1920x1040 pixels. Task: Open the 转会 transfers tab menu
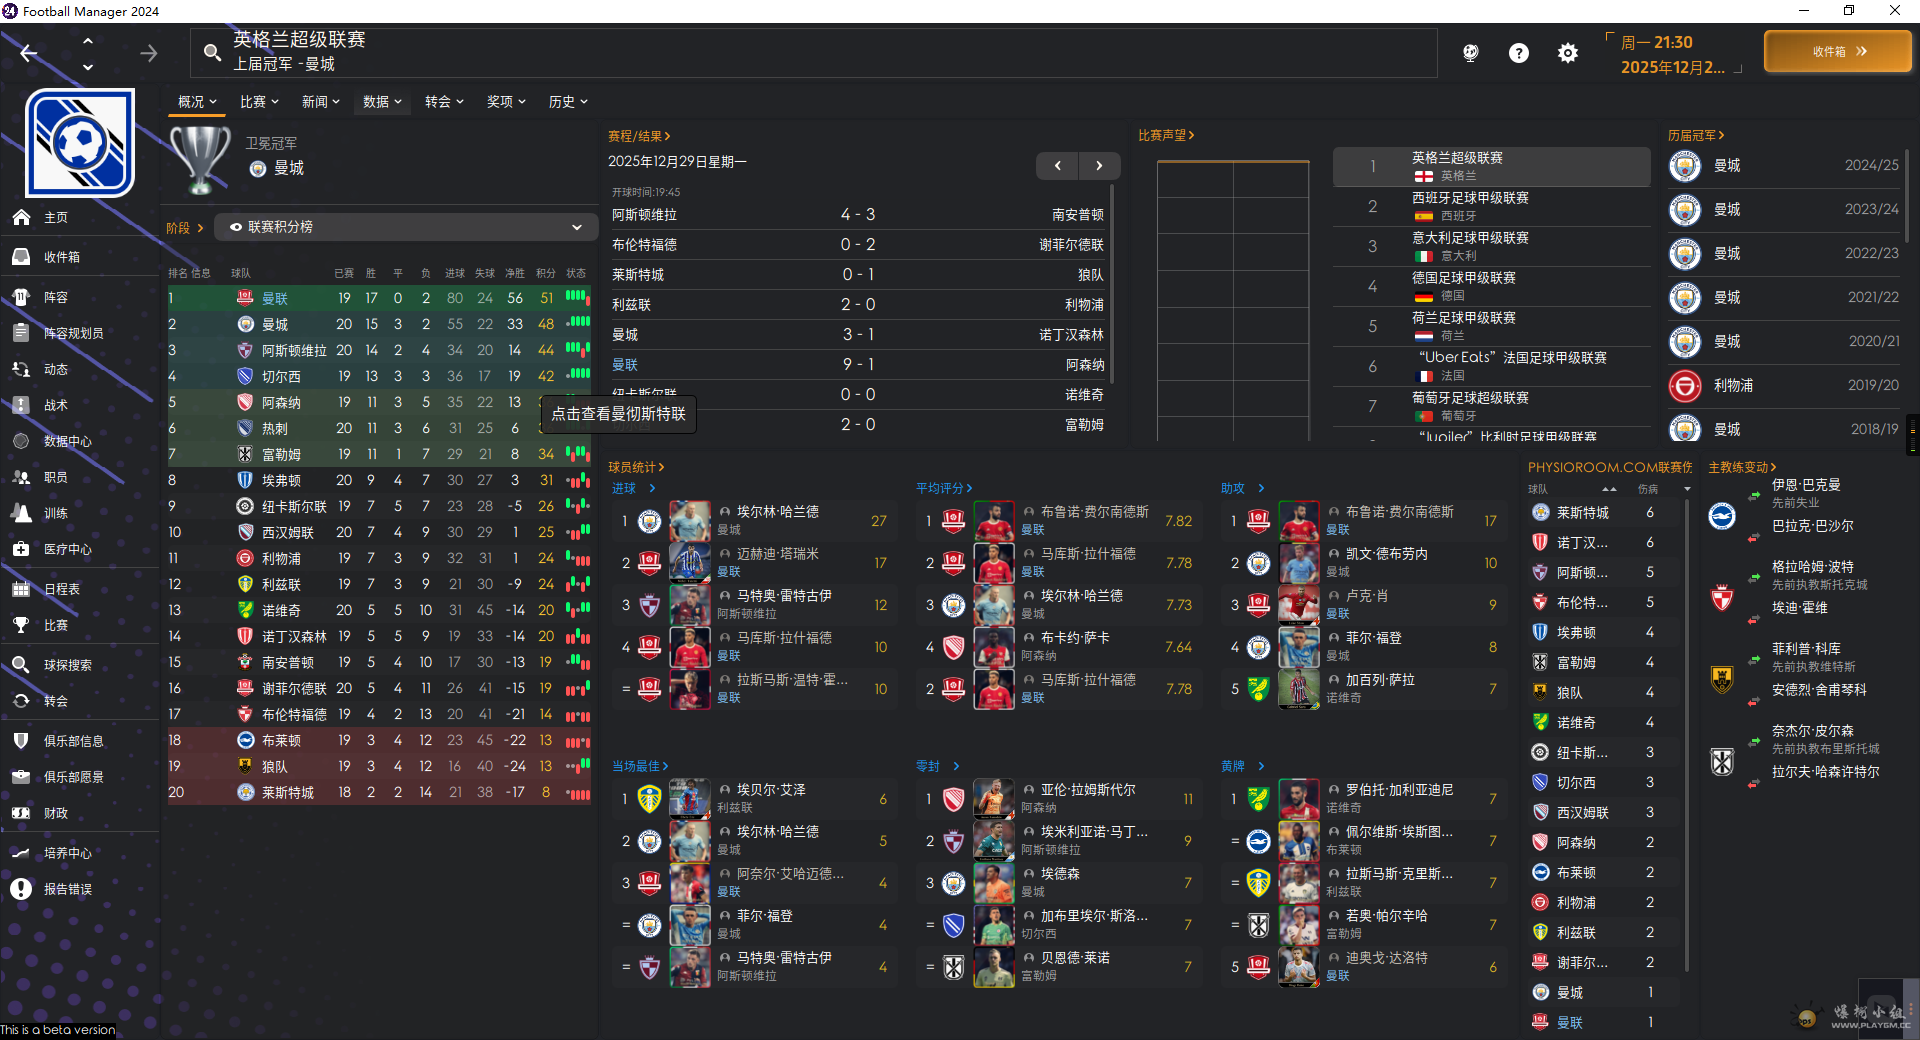click(x=444, y=102)
